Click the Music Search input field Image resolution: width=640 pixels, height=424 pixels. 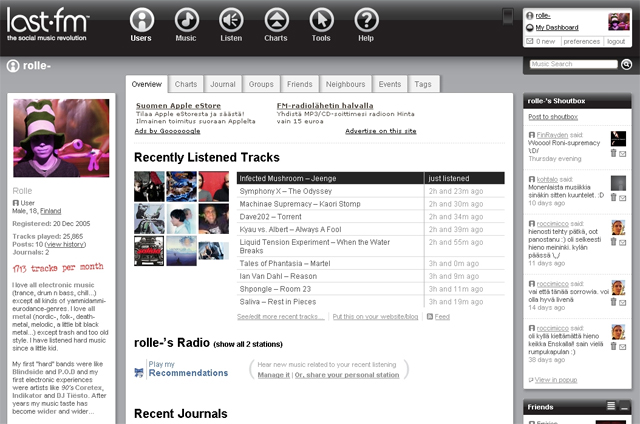[x=573, y=64]
